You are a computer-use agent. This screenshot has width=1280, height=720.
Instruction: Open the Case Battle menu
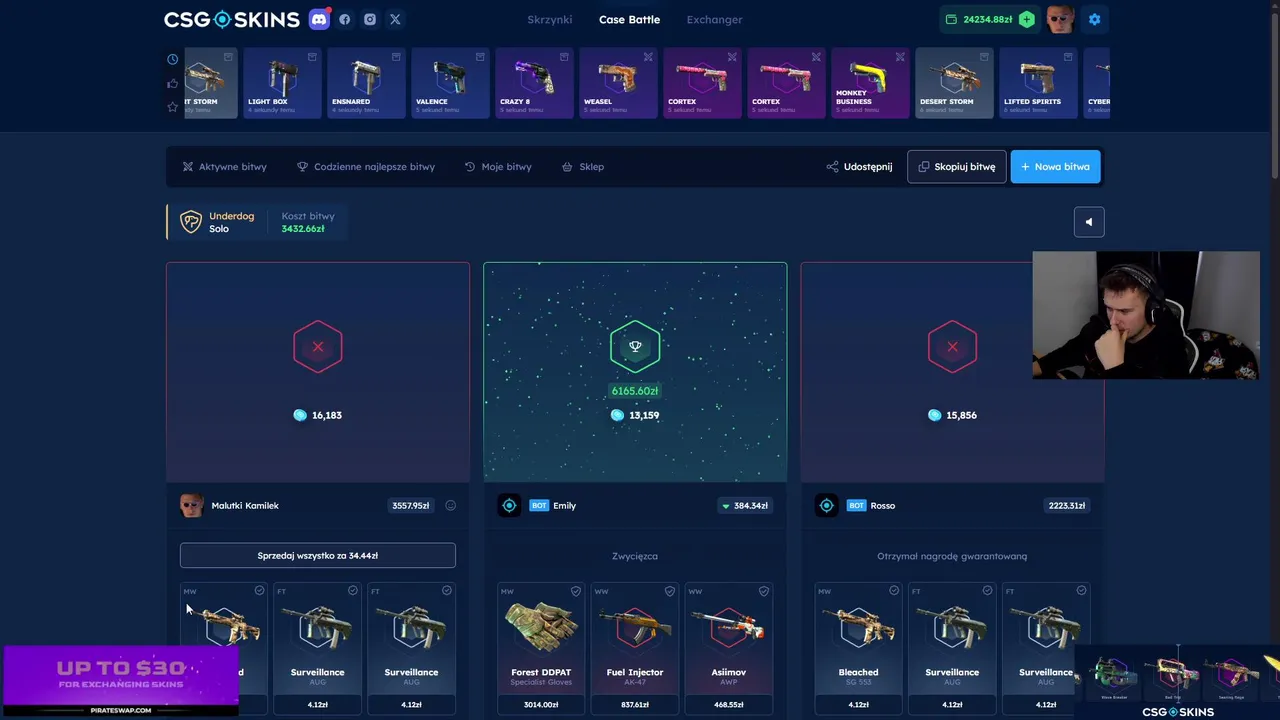click(x=629, y=20)
